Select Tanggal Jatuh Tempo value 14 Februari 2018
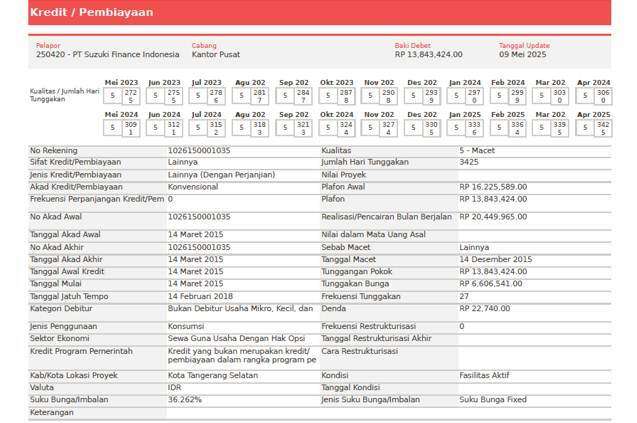This screenshot has height=423, width=637. 200,297
